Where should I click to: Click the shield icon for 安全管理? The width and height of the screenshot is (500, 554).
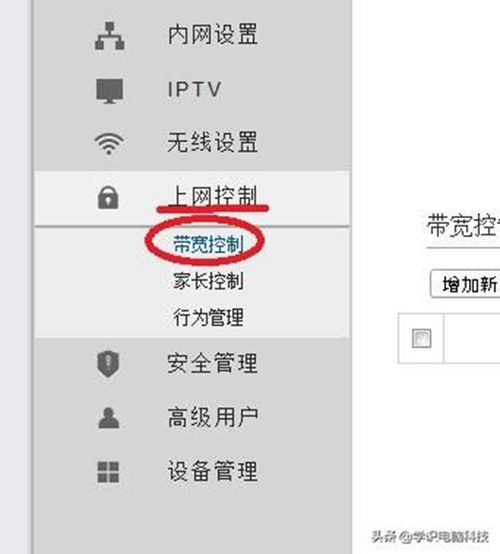coord(108,364)
